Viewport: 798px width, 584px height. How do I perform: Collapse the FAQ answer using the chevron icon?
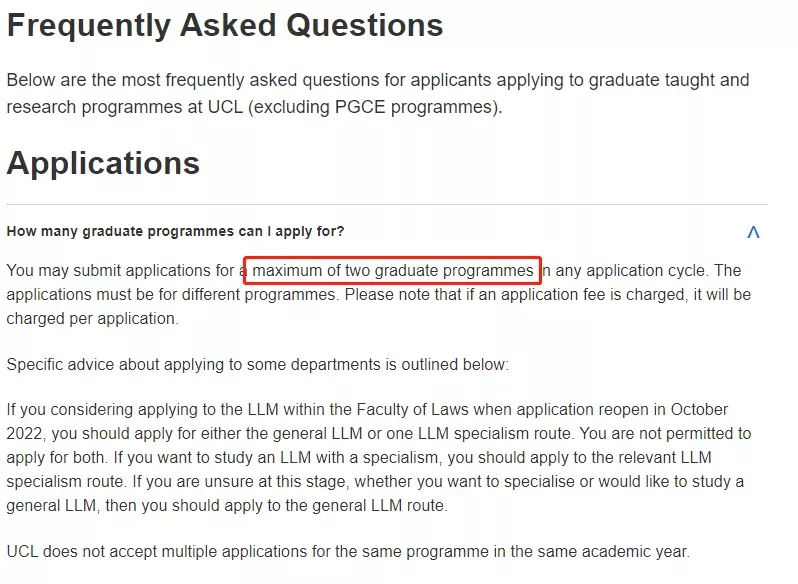[x=753, y=232]
